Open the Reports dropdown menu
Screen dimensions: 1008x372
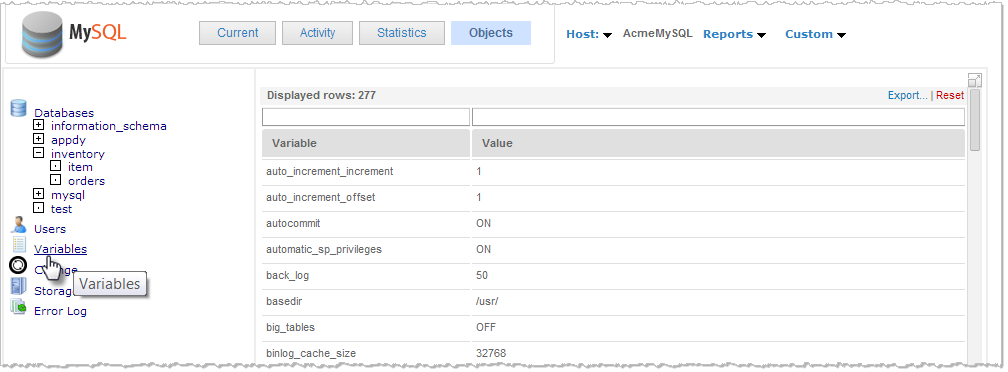pyautogui.click(x=734, y=35)
